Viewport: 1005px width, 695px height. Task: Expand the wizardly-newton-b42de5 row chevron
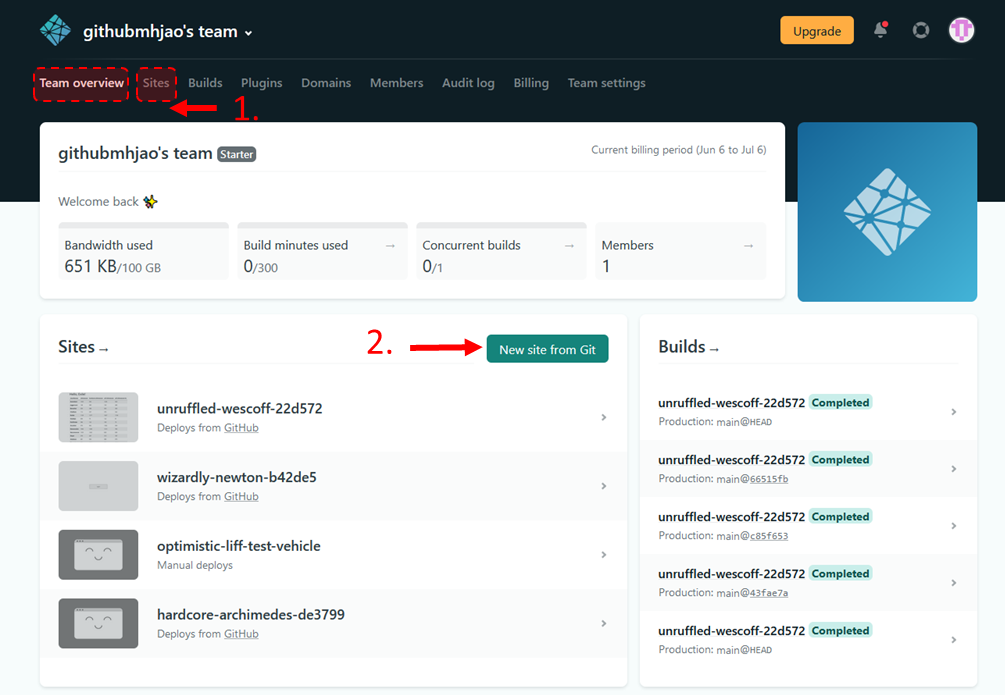point(604,486)
